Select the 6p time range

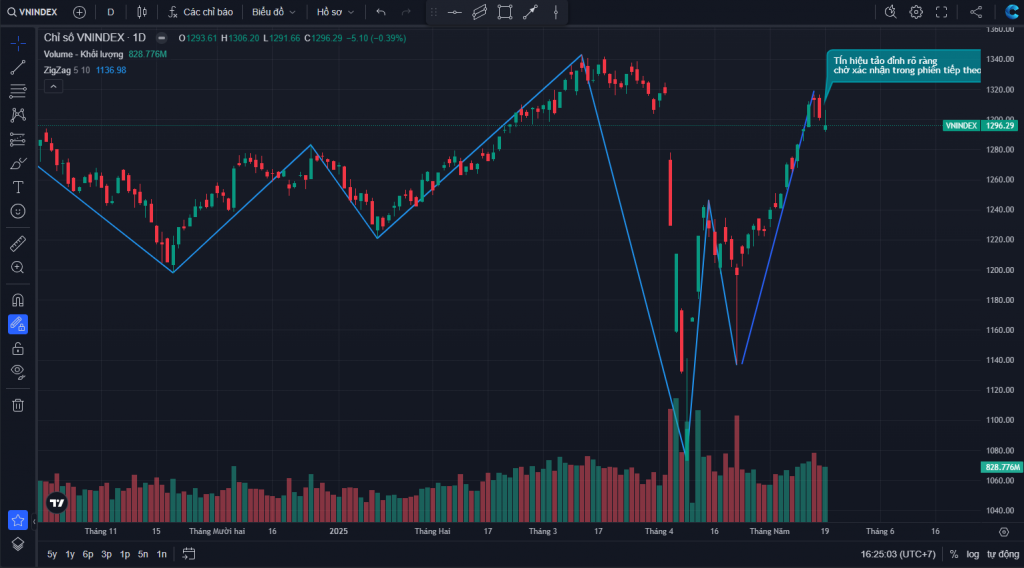(88, 554)
